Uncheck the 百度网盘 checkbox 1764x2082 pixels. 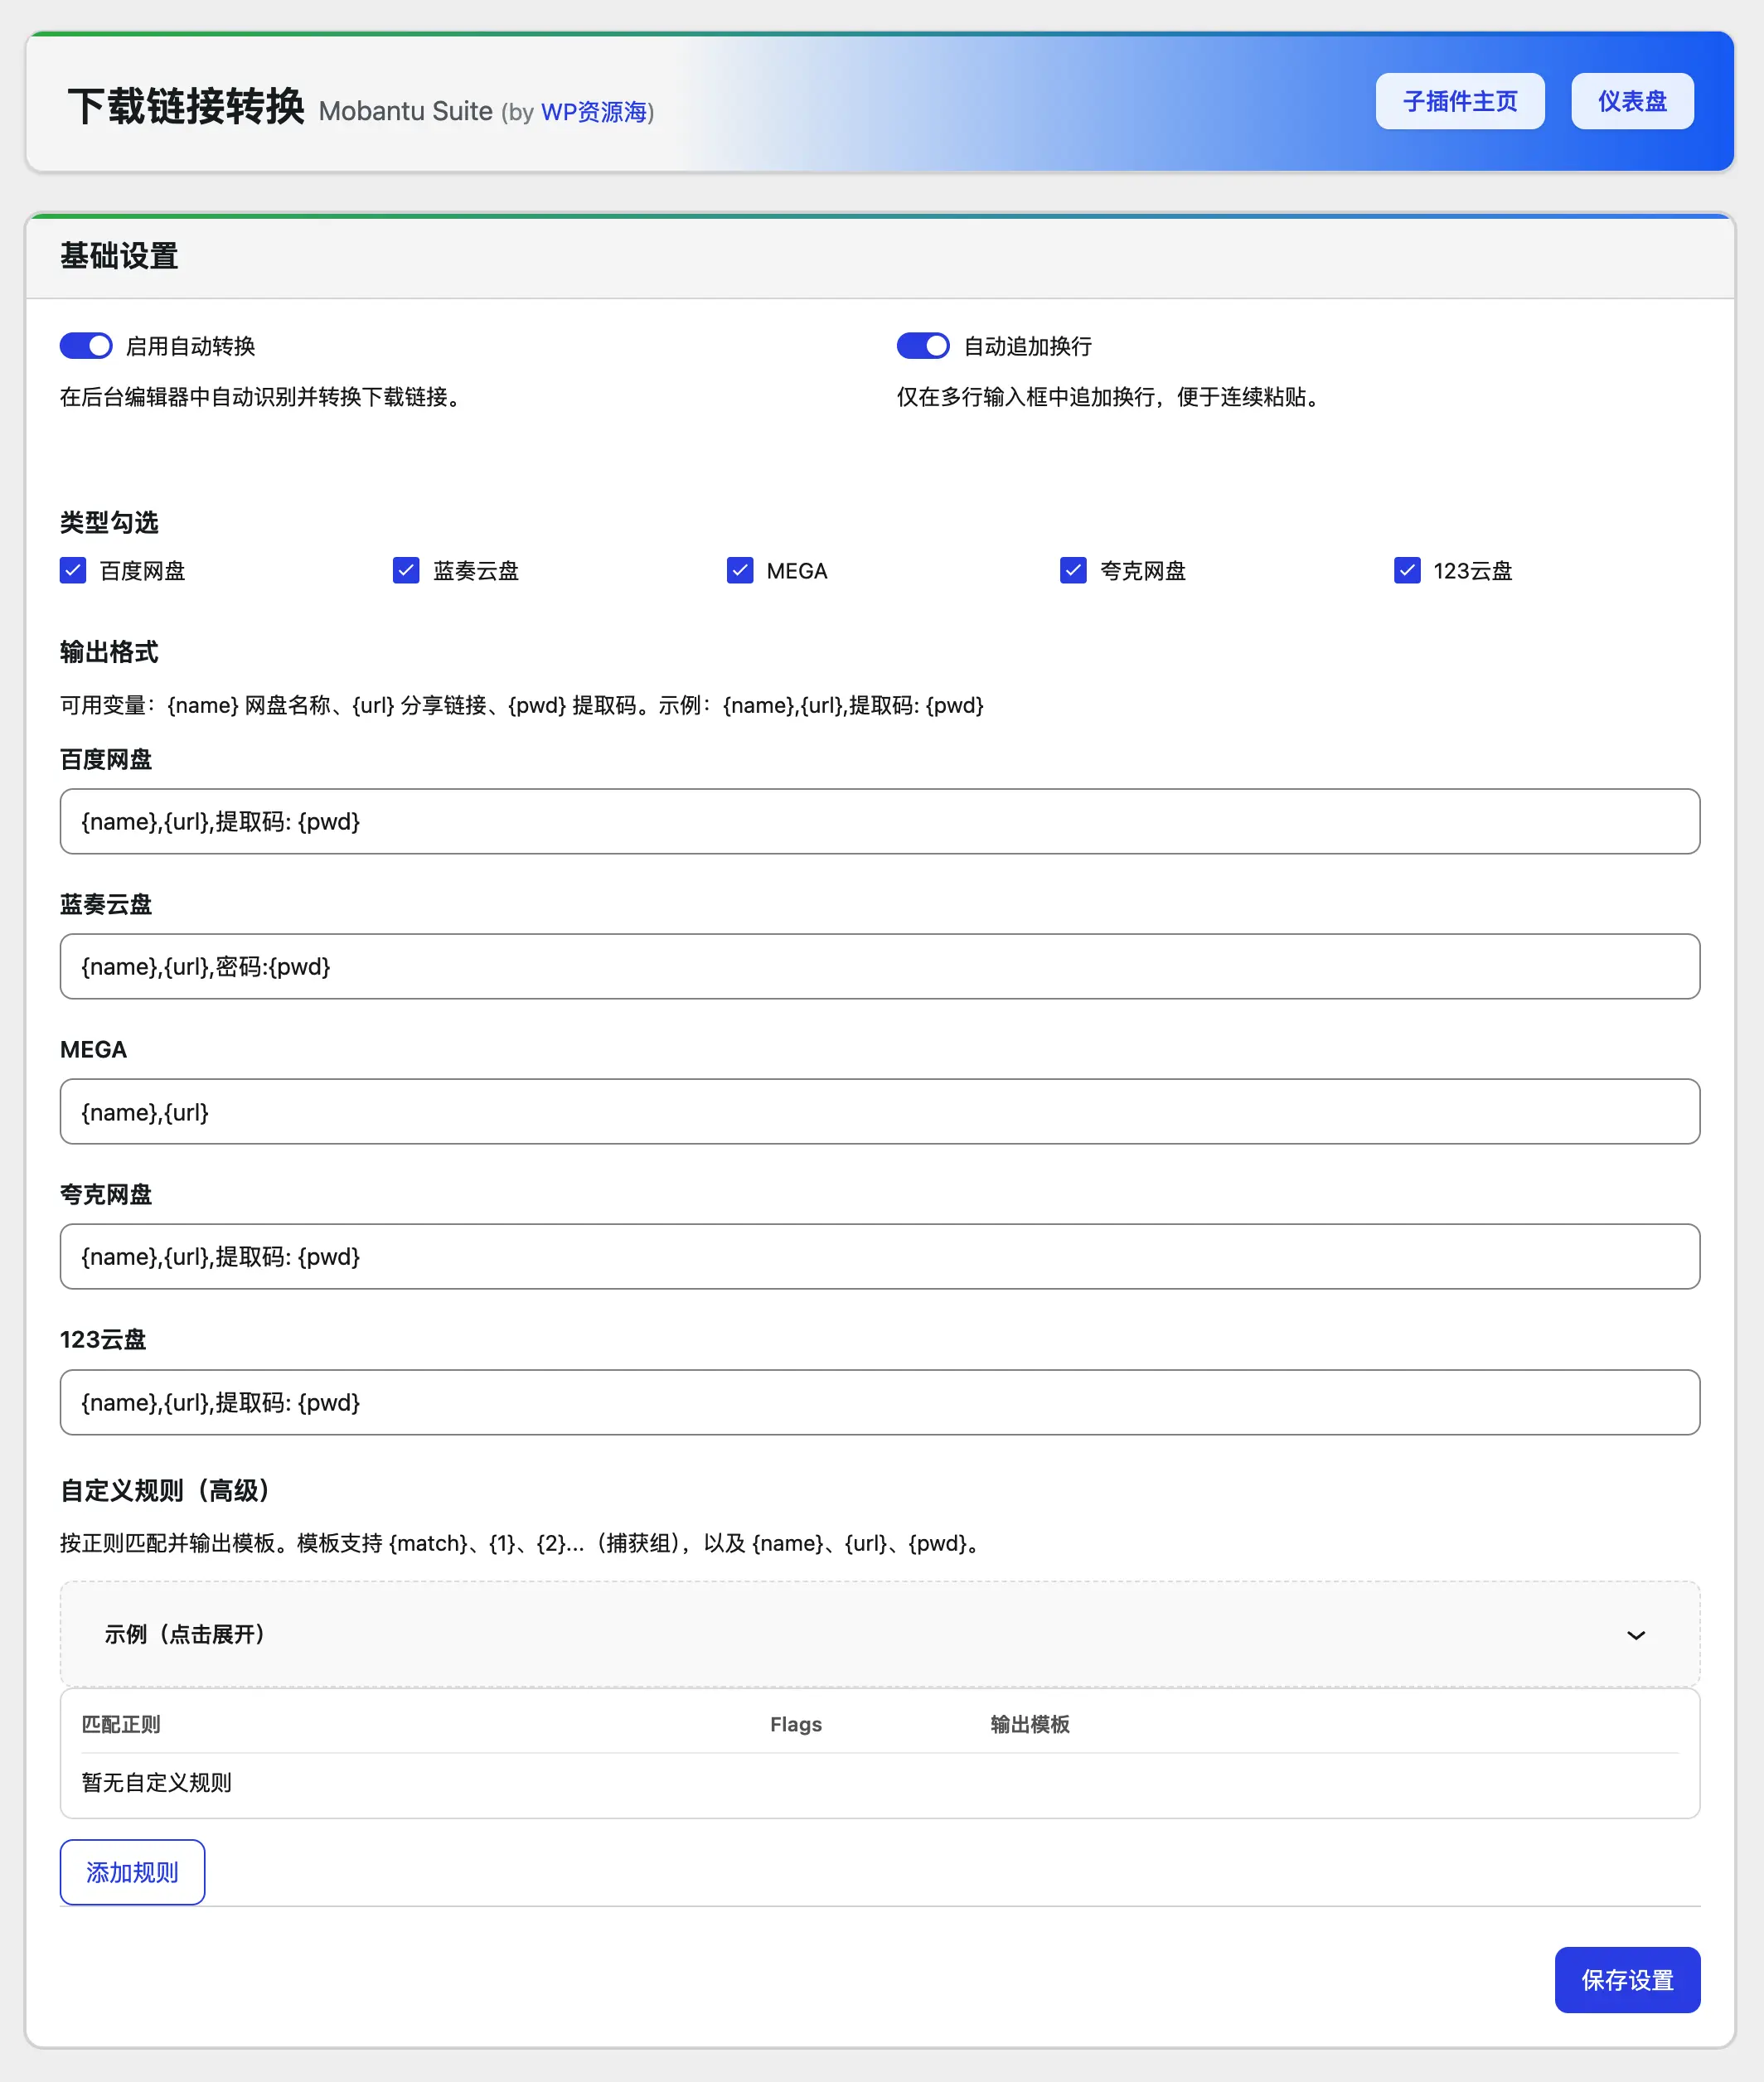click(73, 571)
